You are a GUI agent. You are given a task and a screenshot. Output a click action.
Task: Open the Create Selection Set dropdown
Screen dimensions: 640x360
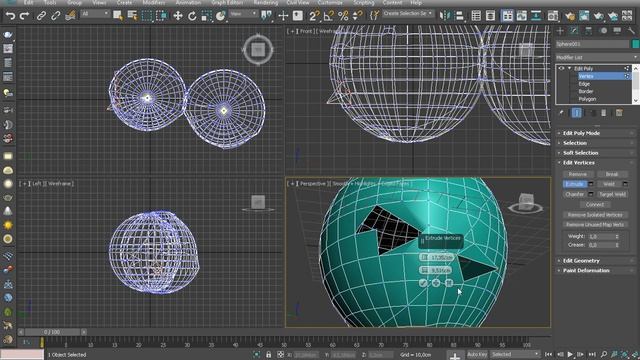coord(408,13)
